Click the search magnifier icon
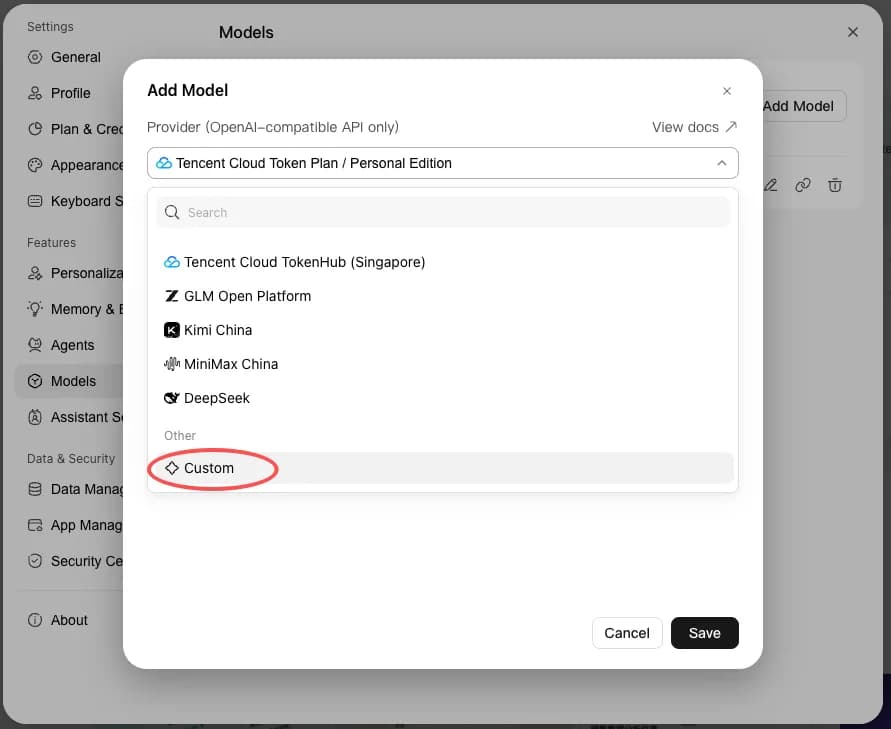The image size is (891, 729). (x=172, y=213)
